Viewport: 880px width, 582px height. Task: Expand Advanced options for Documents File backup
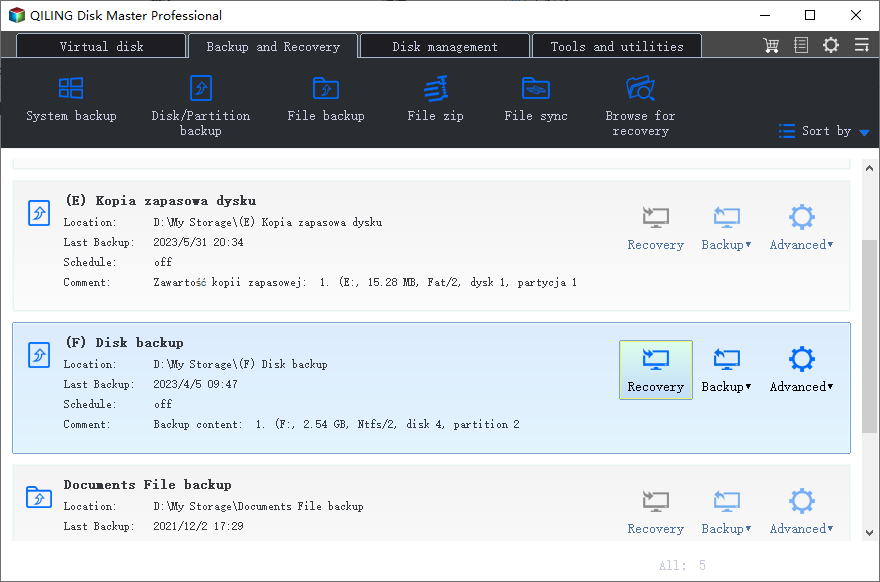click(x=801, y=512)
